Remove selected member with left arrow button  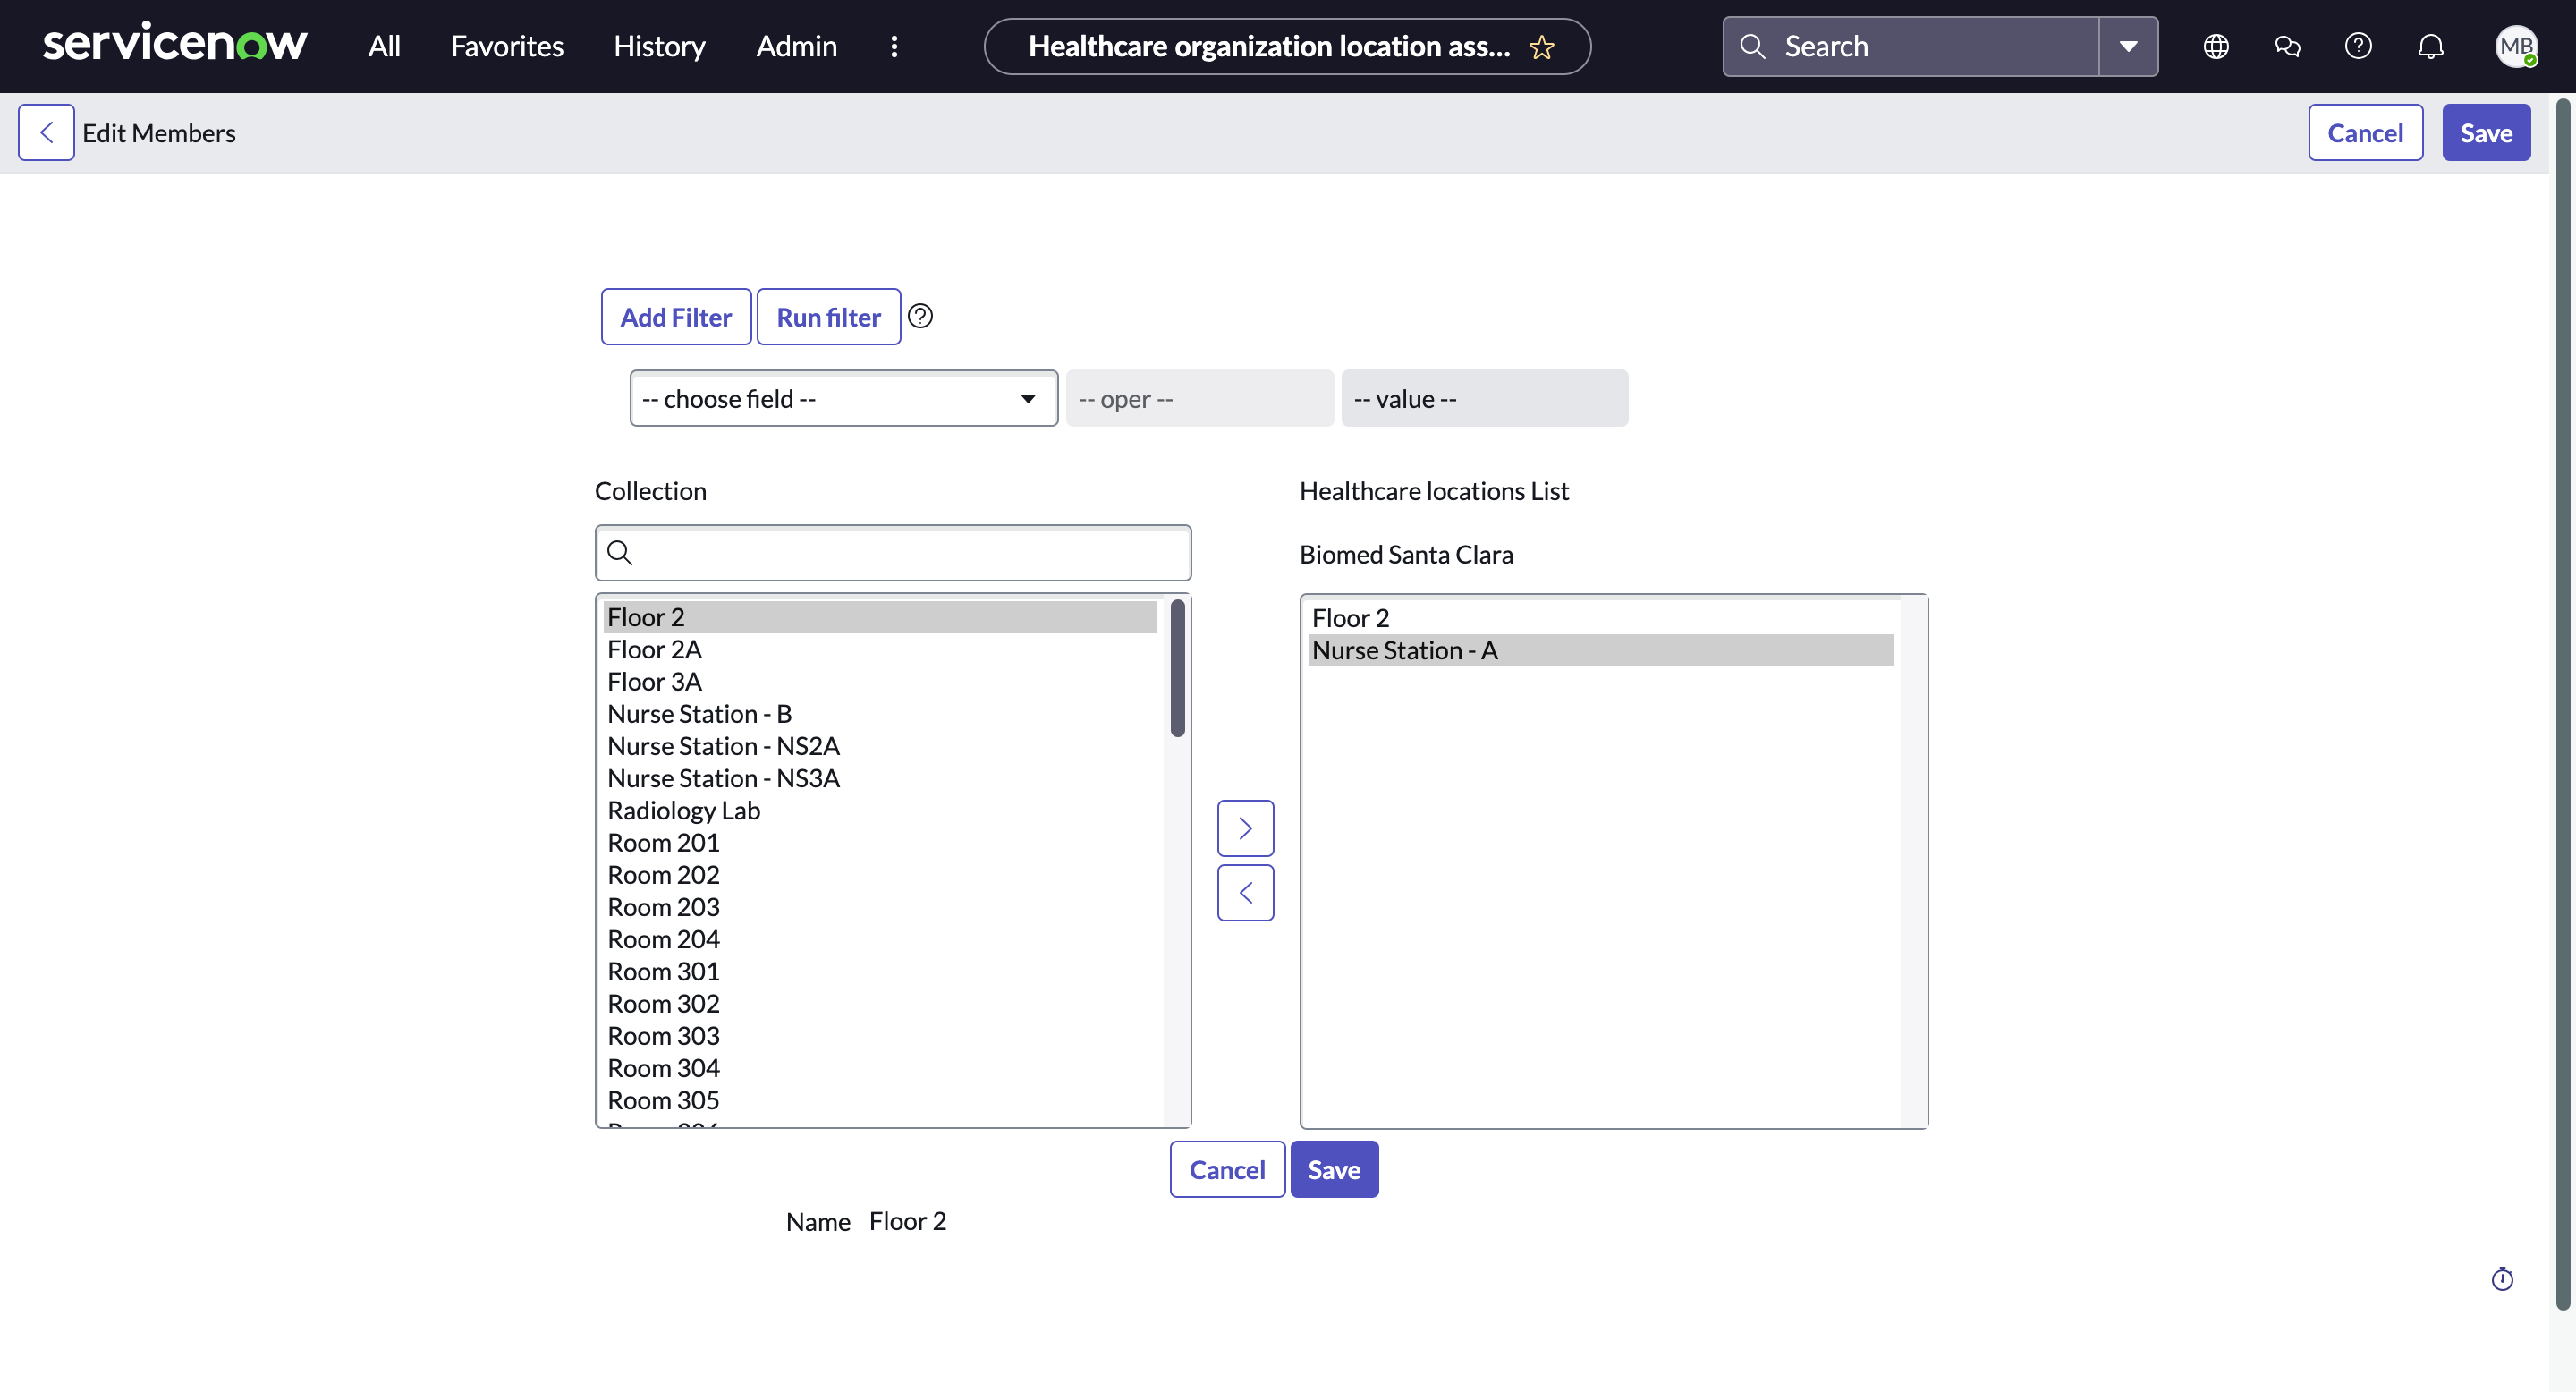[1245, 892]
